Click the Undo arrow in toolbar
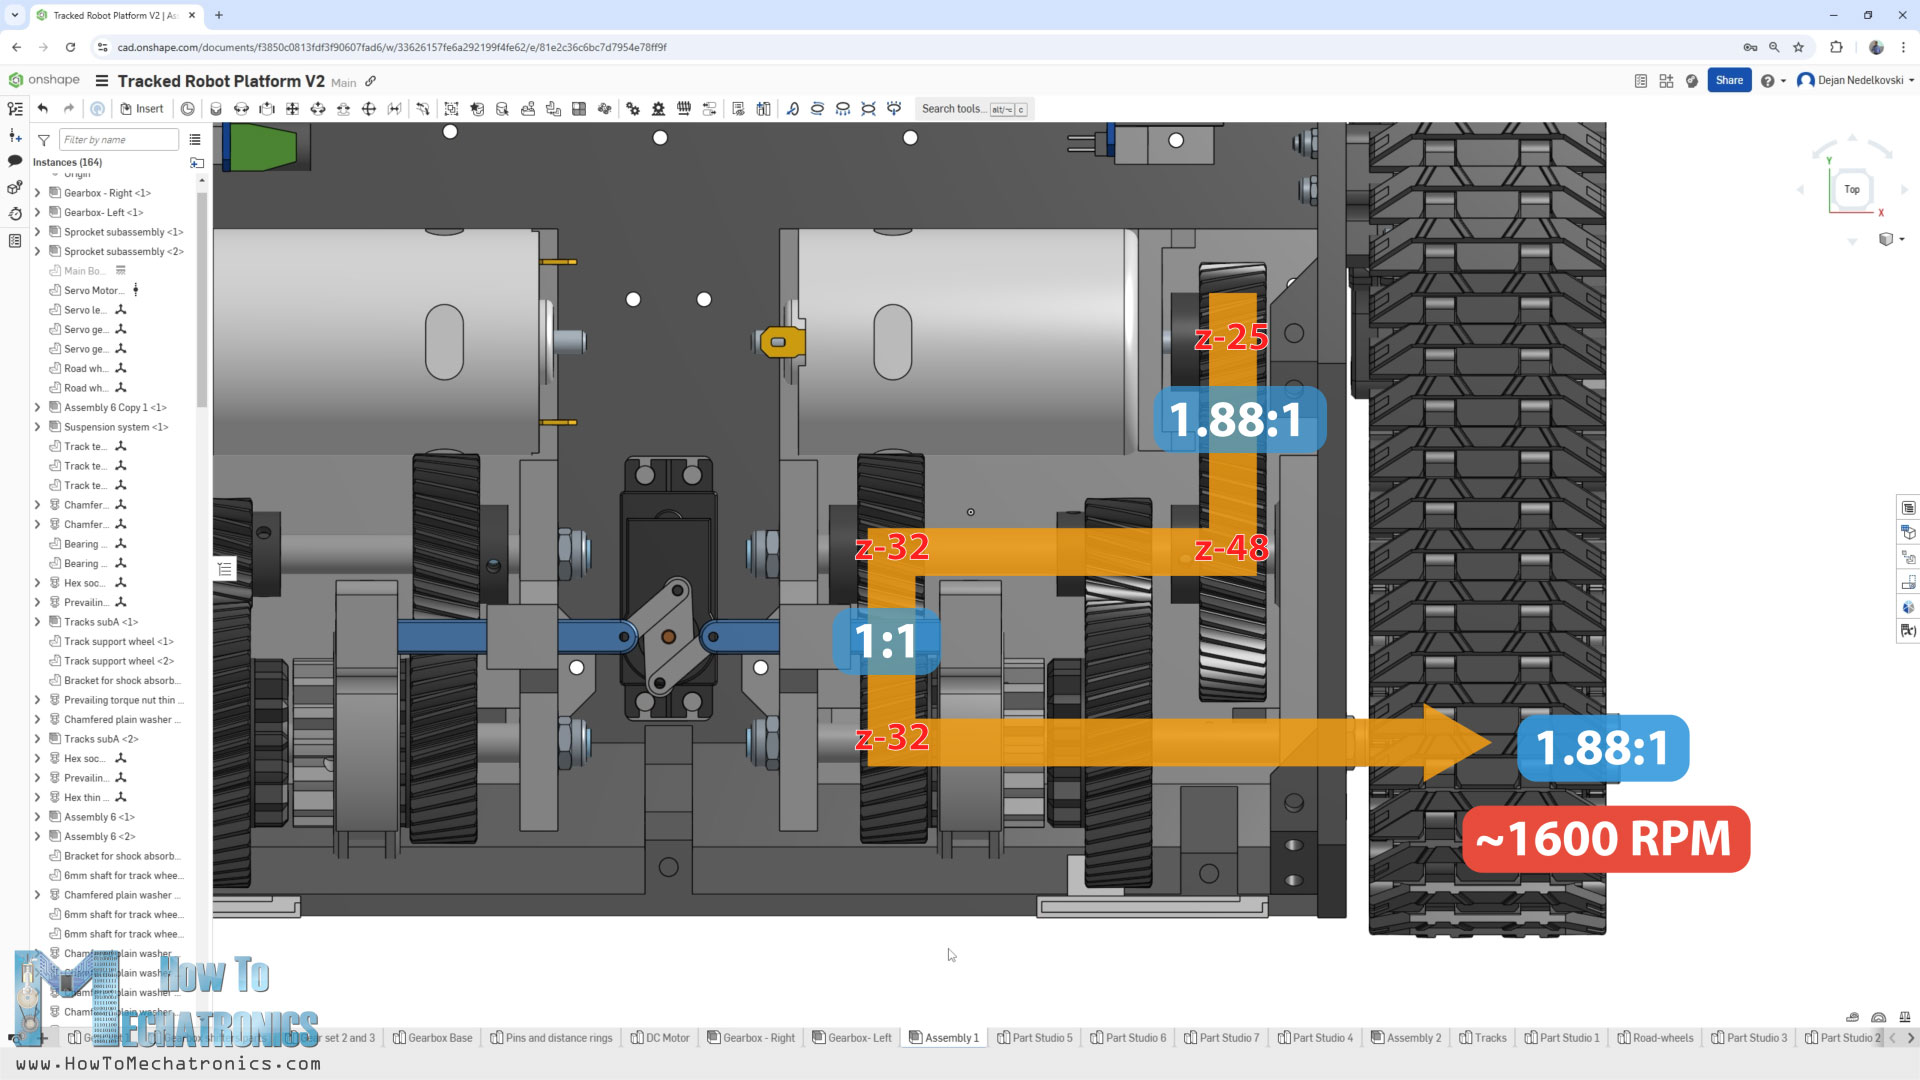This screenshot has height=1080, width=1920. pyautogui.click(x=43, y=109)
